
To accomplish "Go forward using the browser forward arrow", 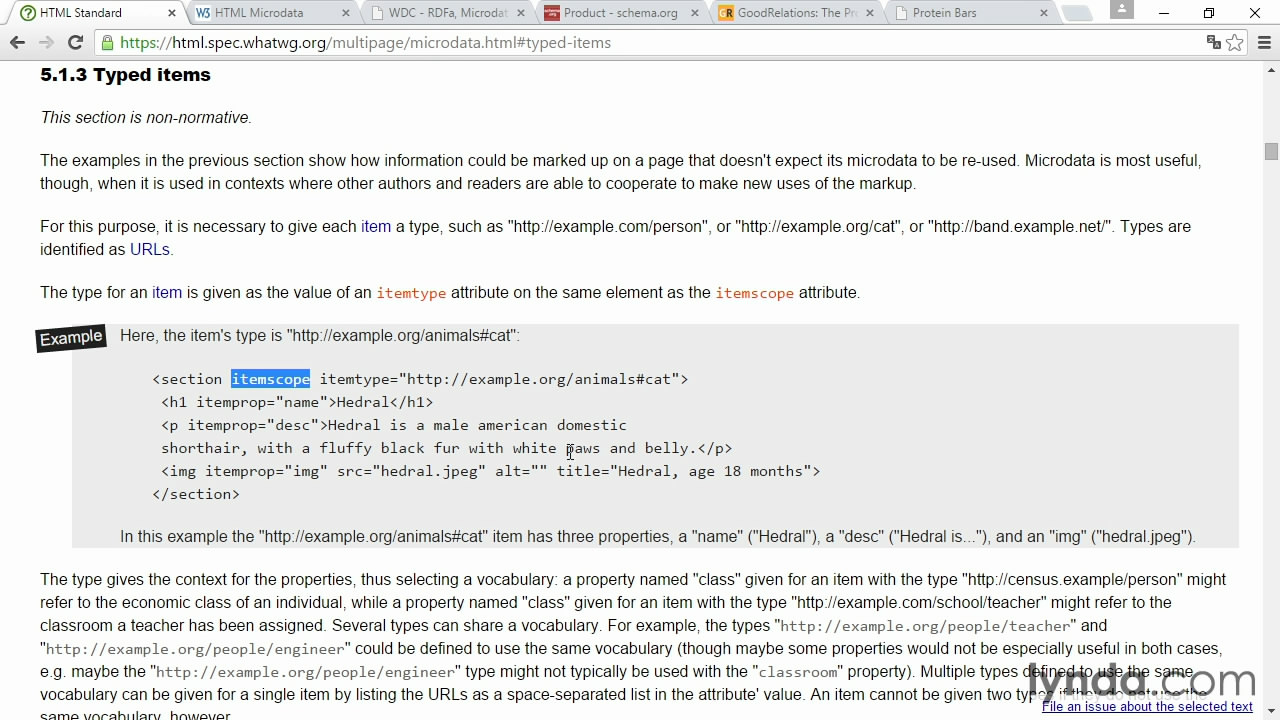I will tap(46, 43).
